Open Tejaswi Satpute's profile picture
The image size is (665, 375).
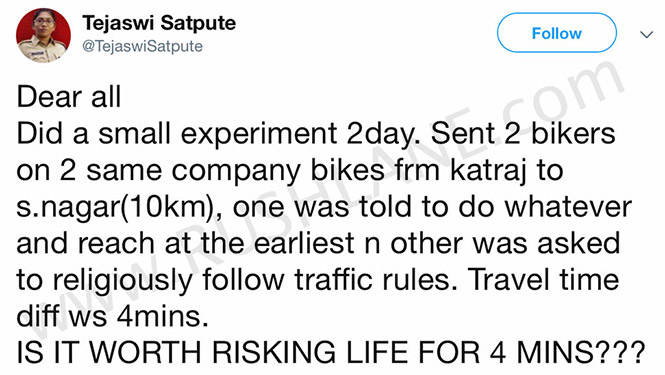click(x=43, y=35)
